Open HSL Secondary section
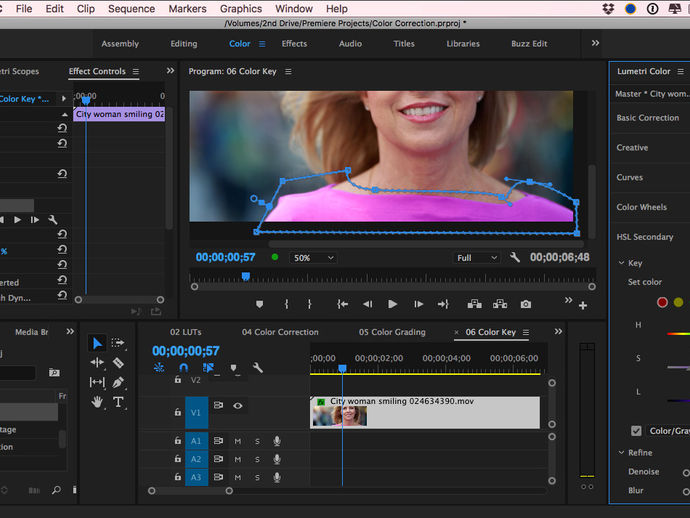The width and height of the screenshot is (690, 518). point(645,237)
